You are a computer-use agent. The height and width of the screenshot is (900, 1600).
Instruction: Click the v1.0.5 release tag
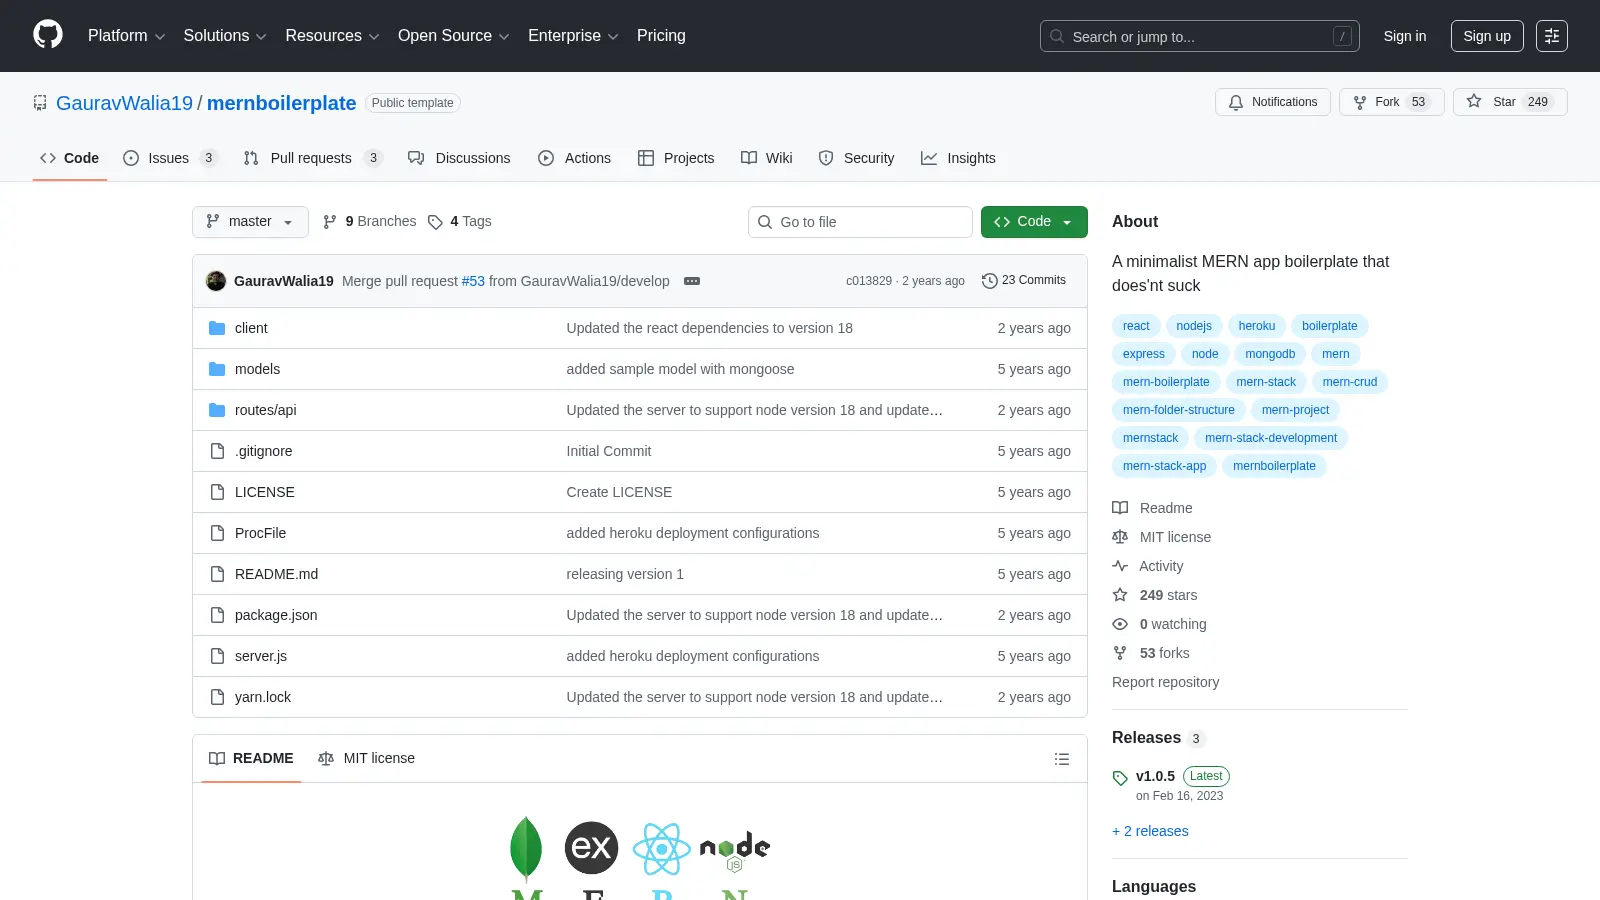point(1155,776)
